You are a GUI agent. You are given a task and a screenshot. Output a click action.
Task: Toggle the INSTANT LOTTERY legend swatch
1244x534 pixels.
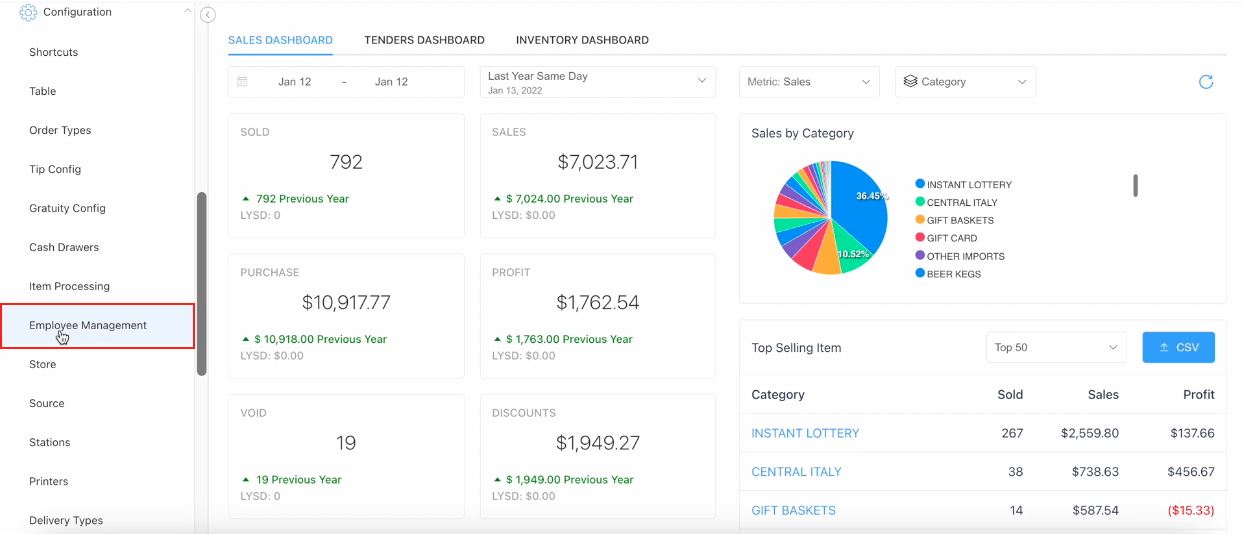[919, 185]
